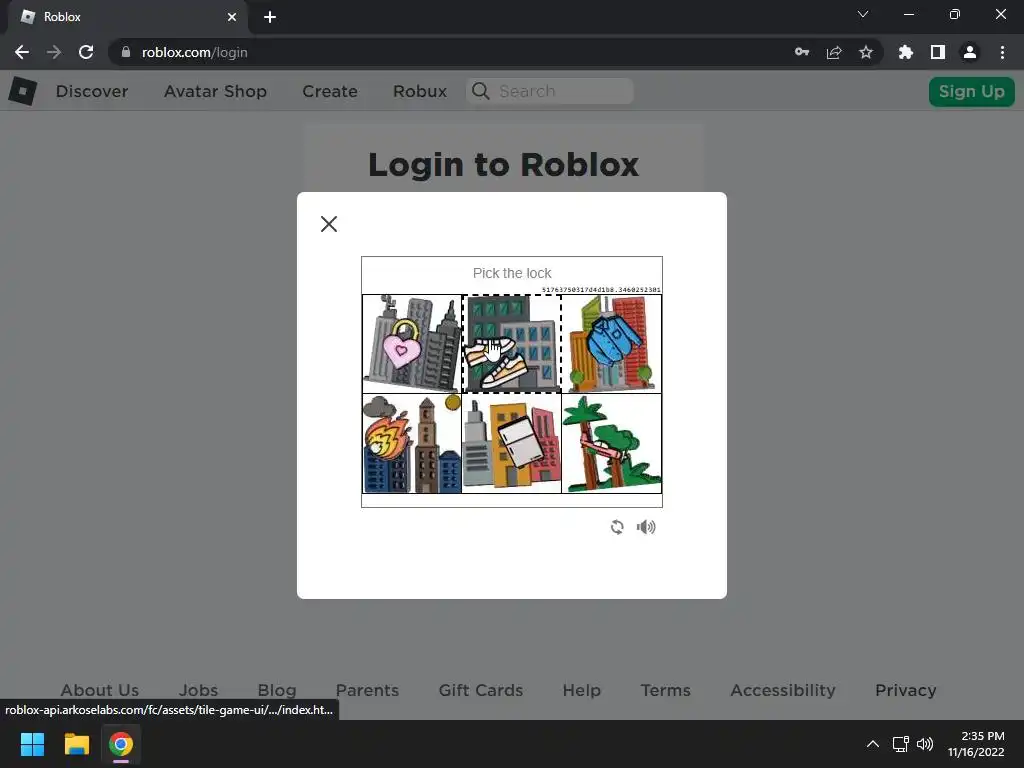The width and height of the screenshot is (1024, 768).
Task: Minimize the Chrome window
Action: [909, 14]
